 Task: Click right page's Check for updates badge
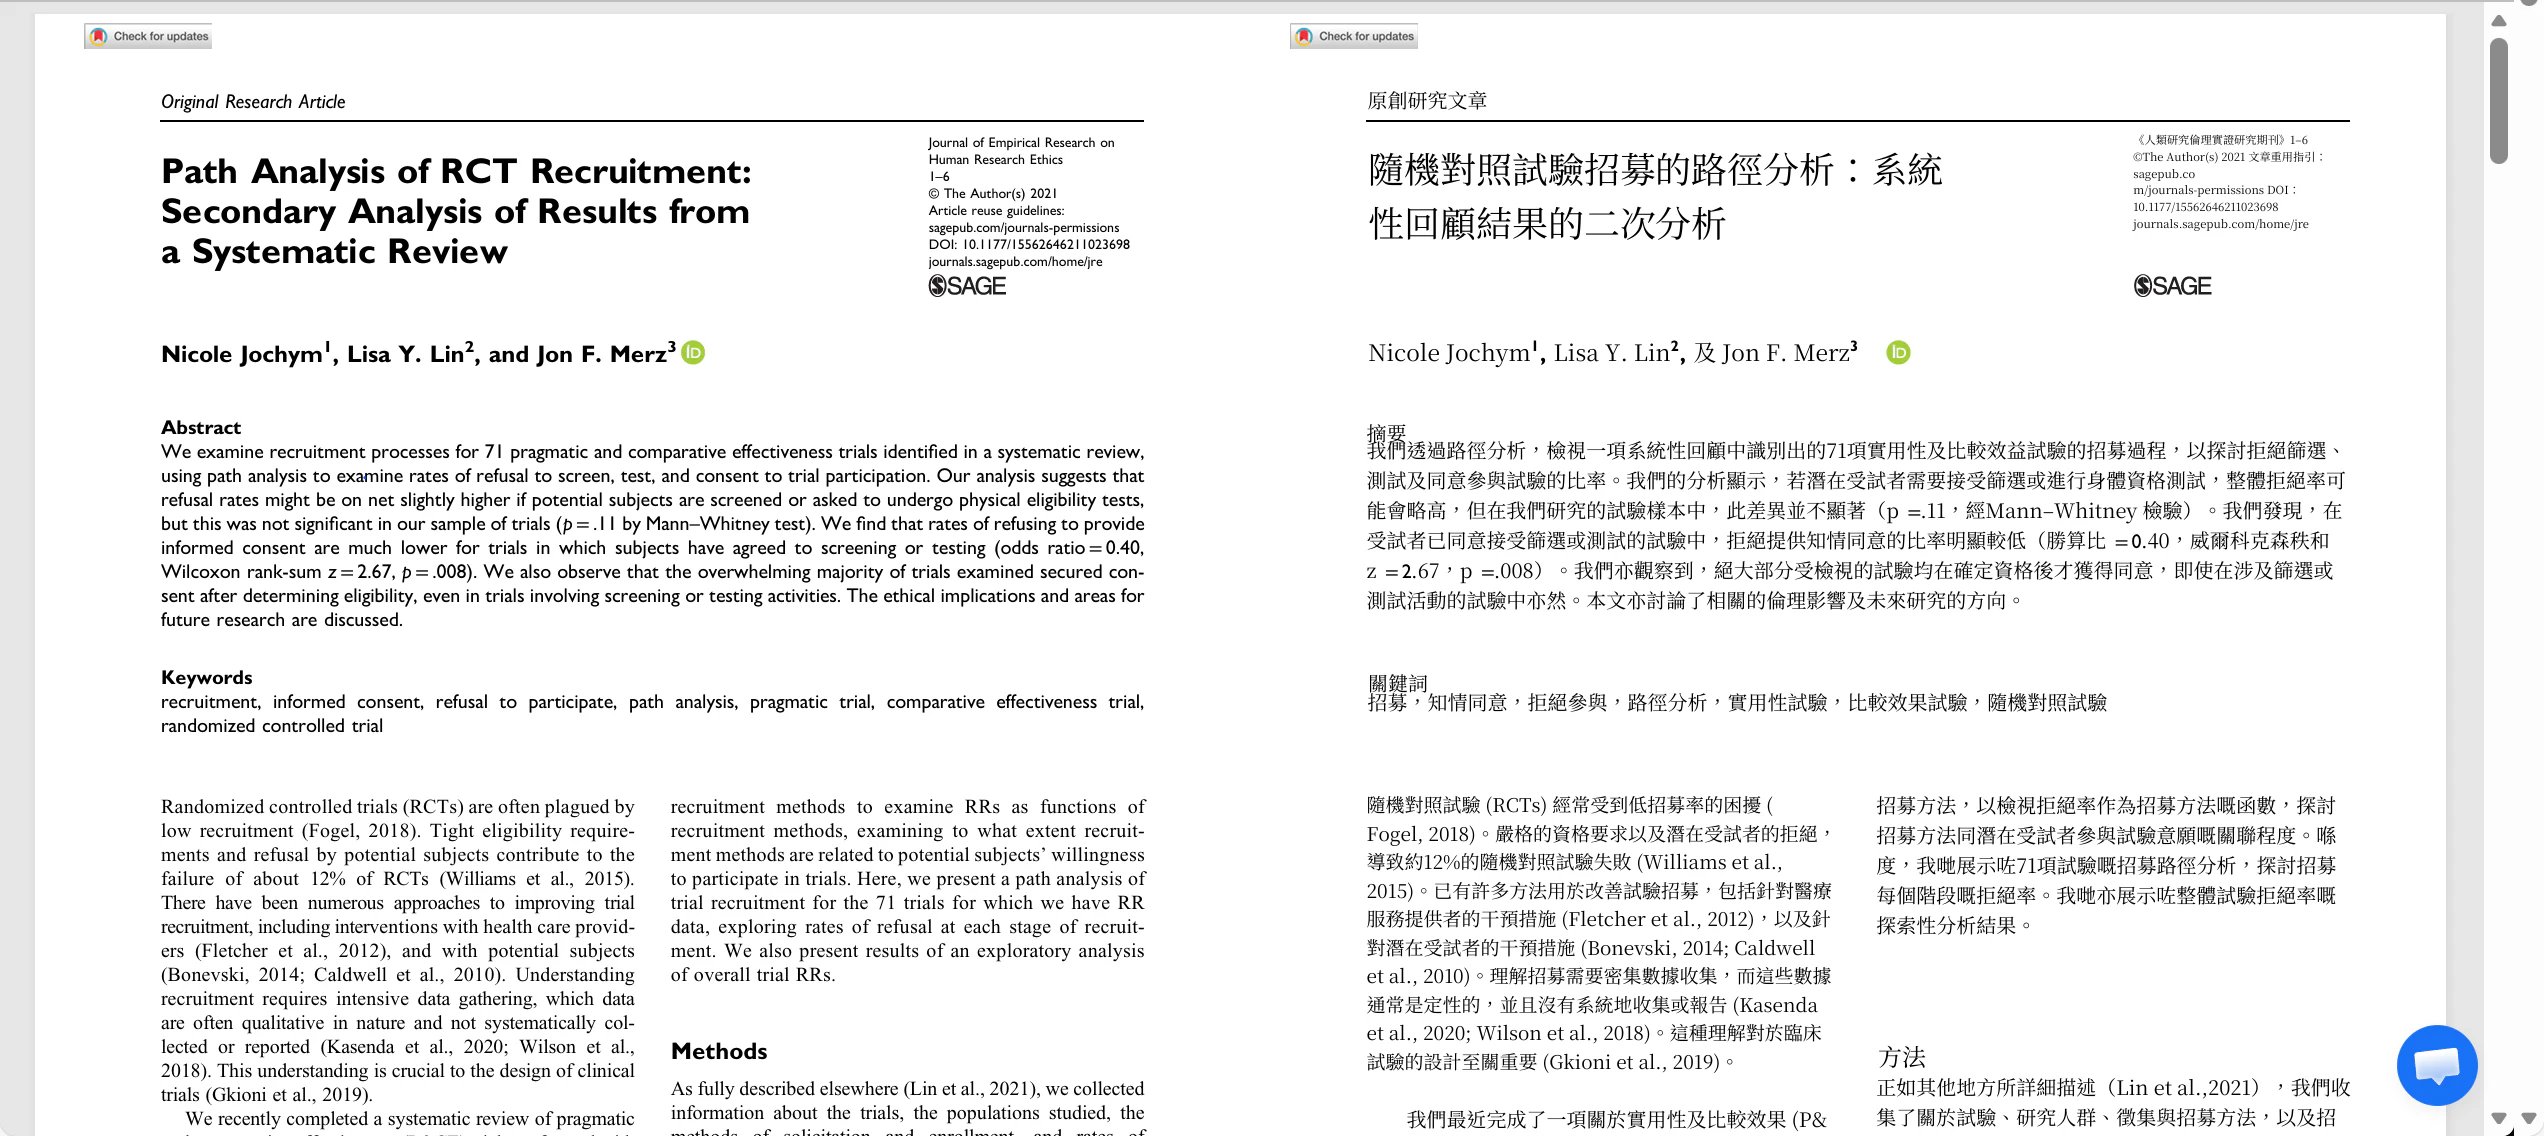click(x=1354, y=37)
